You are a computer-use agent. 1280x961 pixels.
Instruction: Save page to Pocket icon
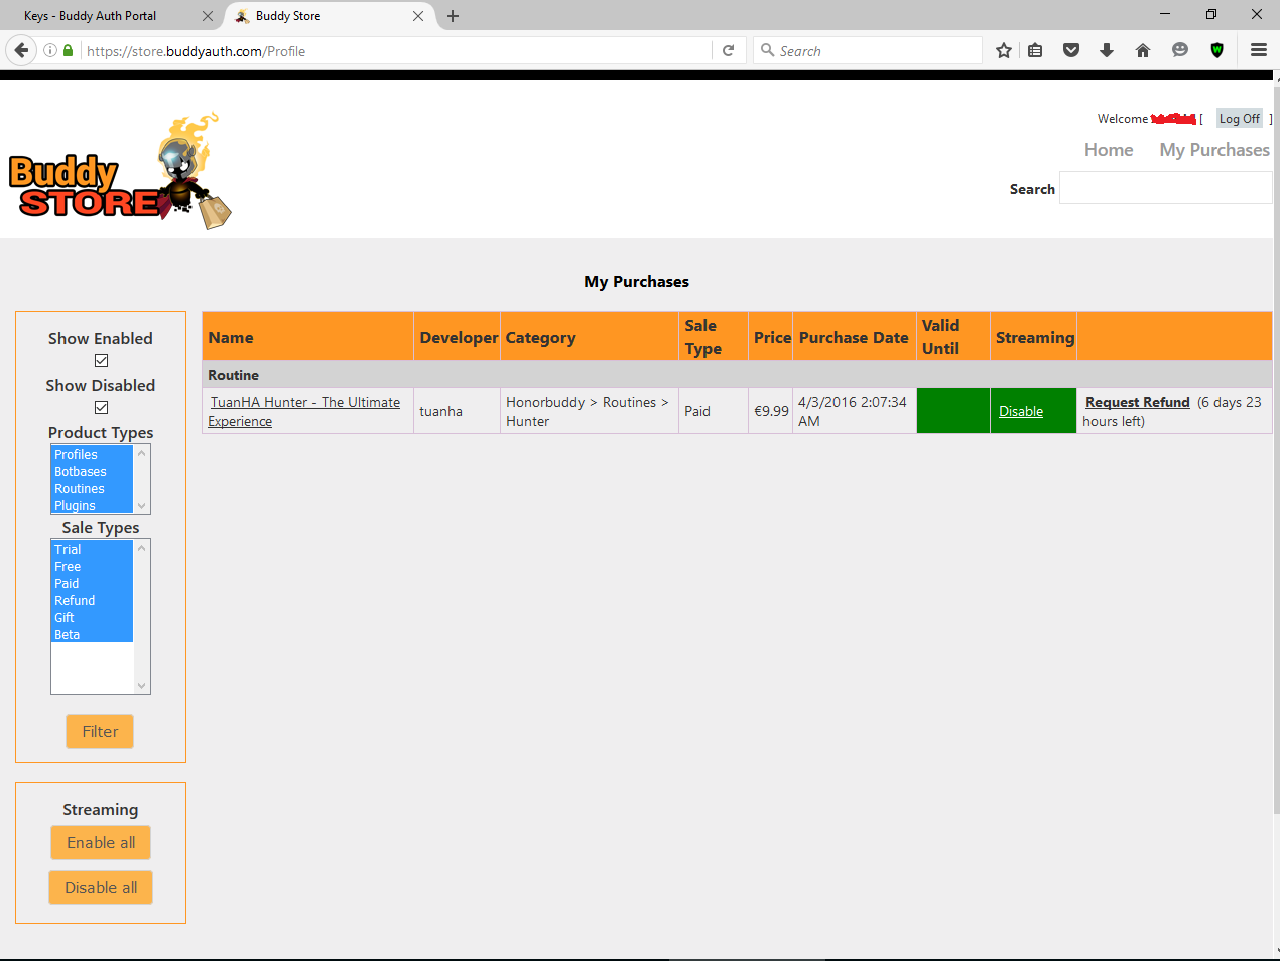click(1071, 51)
